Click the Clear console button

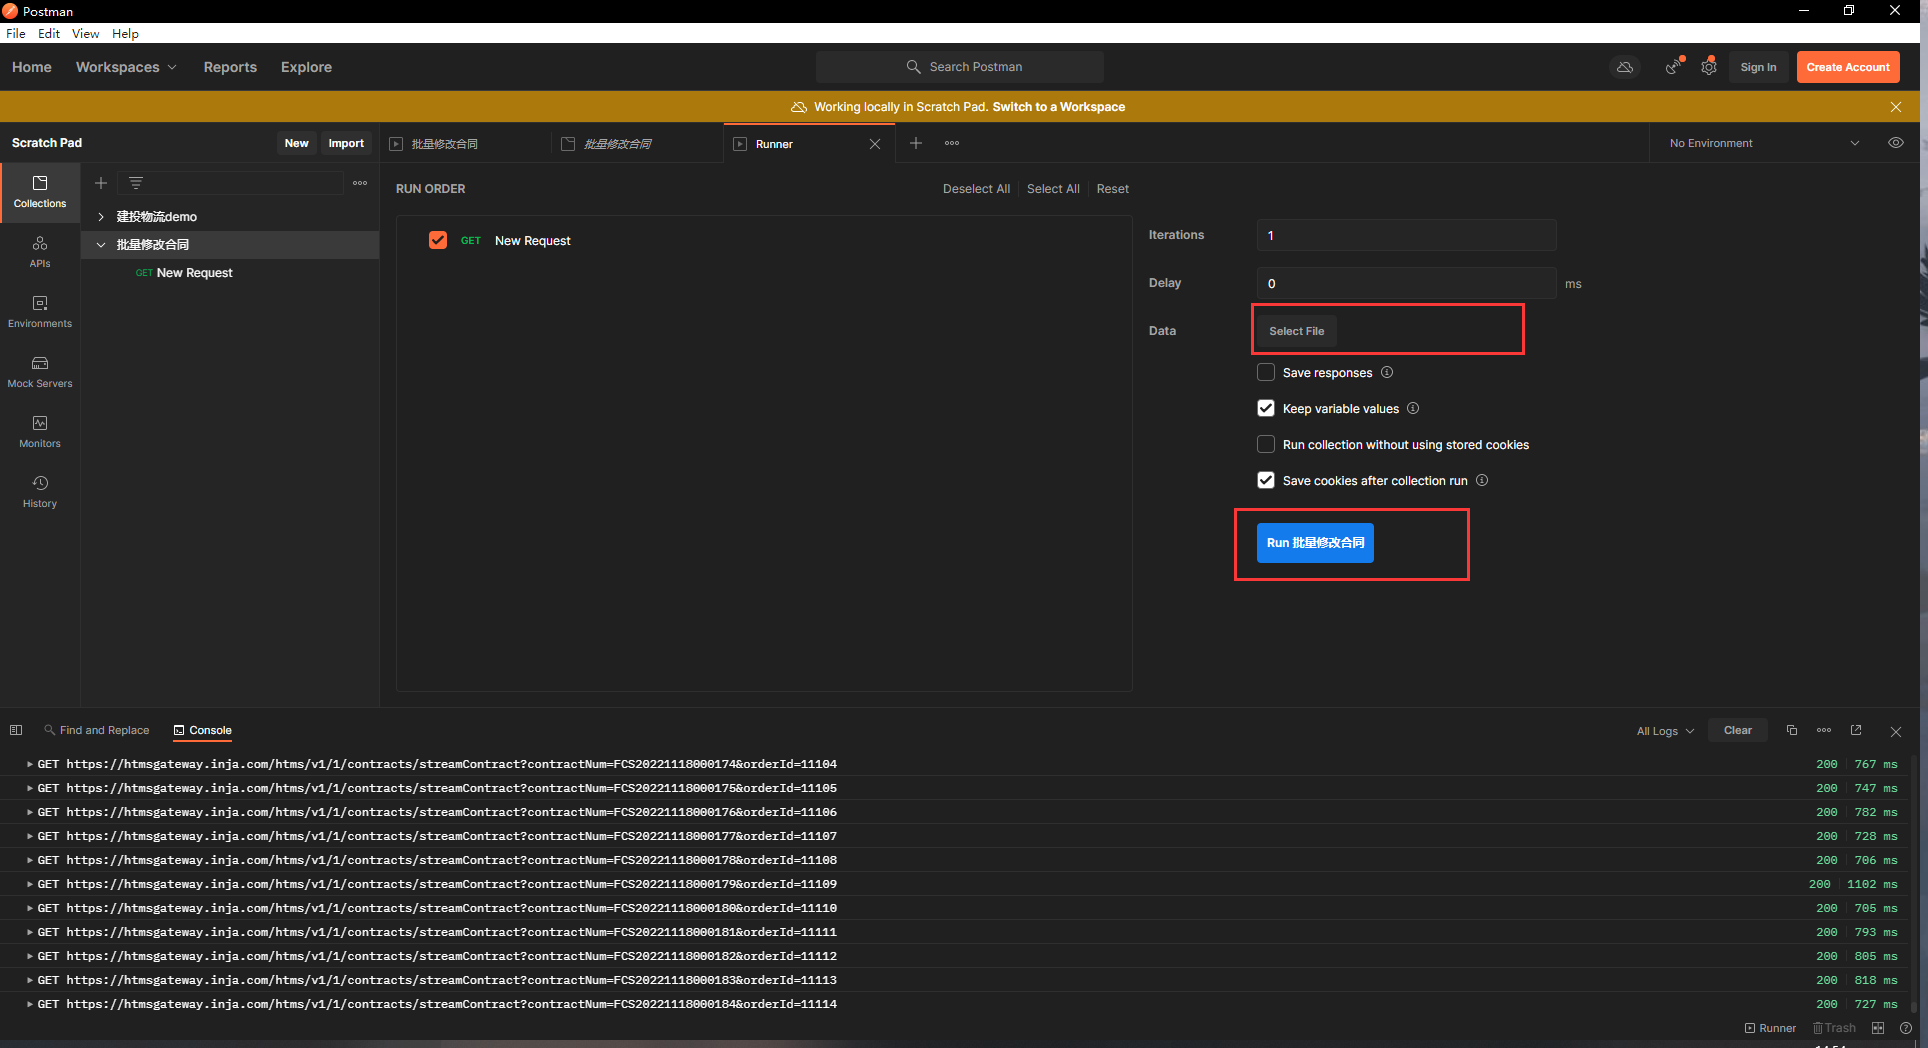click(1738, 730)
